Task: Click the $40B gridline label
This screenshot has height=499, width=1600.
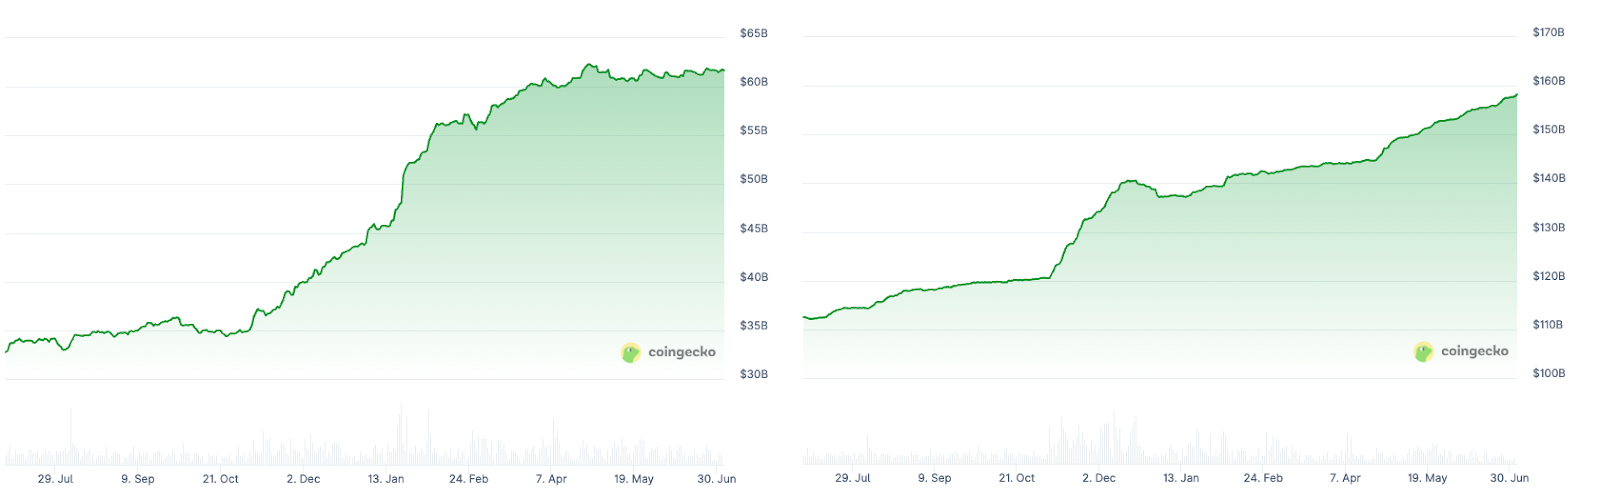Action: coord(753,277)
